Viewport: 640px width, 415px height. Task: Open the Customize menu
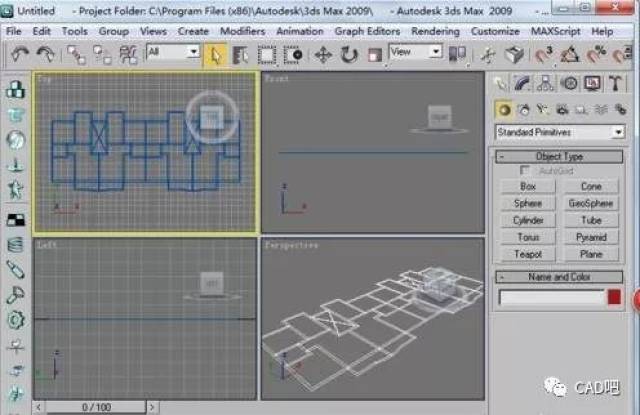click(495, 31)
